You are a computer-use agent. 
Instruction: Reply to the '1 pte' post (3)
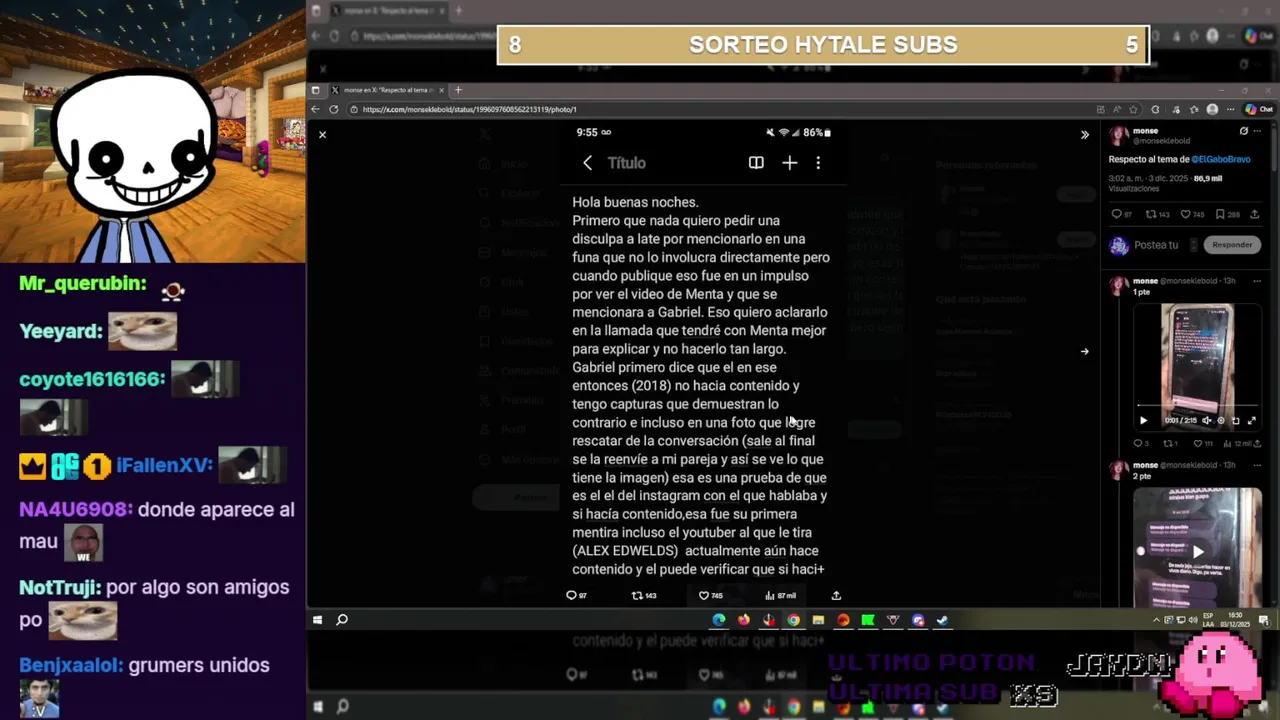pyautogui.click(x=1140, y=443)
